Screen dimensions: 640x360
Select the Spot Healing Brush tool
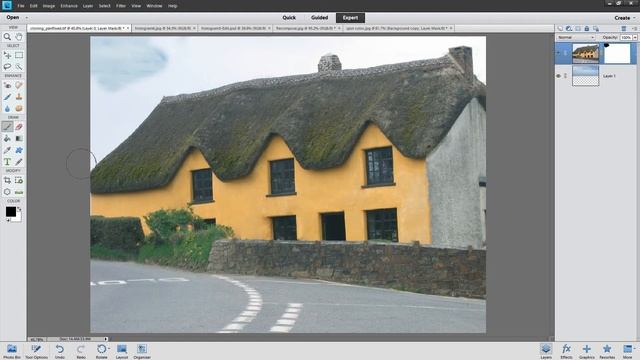[x=19, y=85]
